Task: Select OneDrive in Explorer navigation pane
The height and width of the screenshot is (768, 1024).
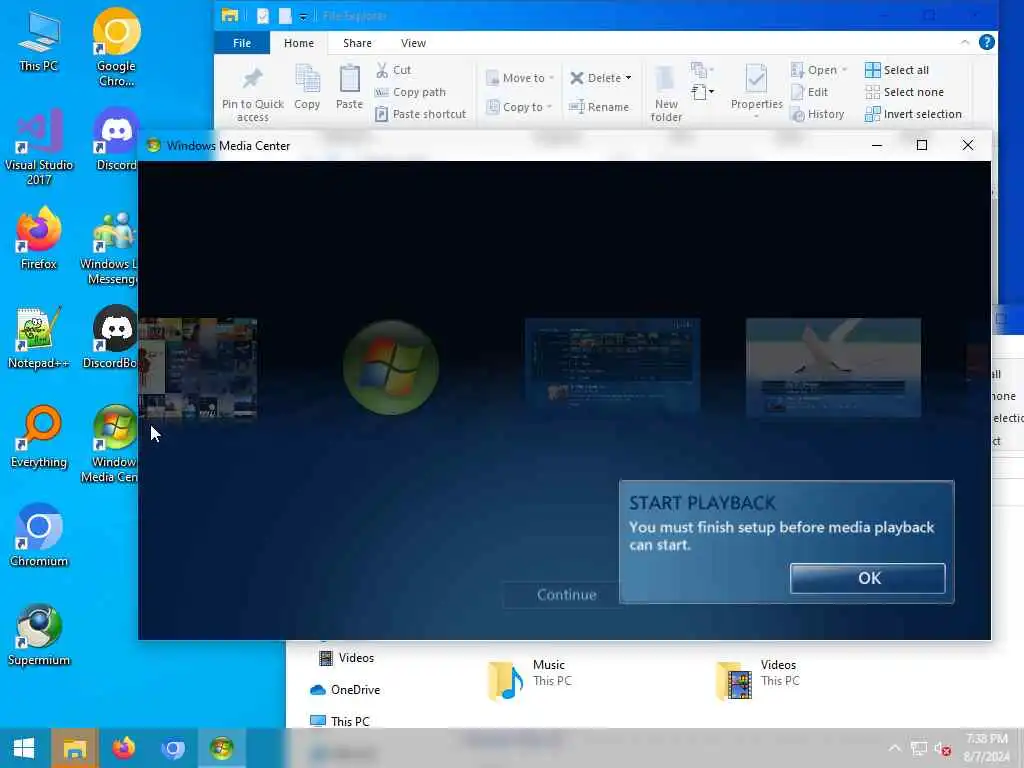Action: tap(345, 690)
